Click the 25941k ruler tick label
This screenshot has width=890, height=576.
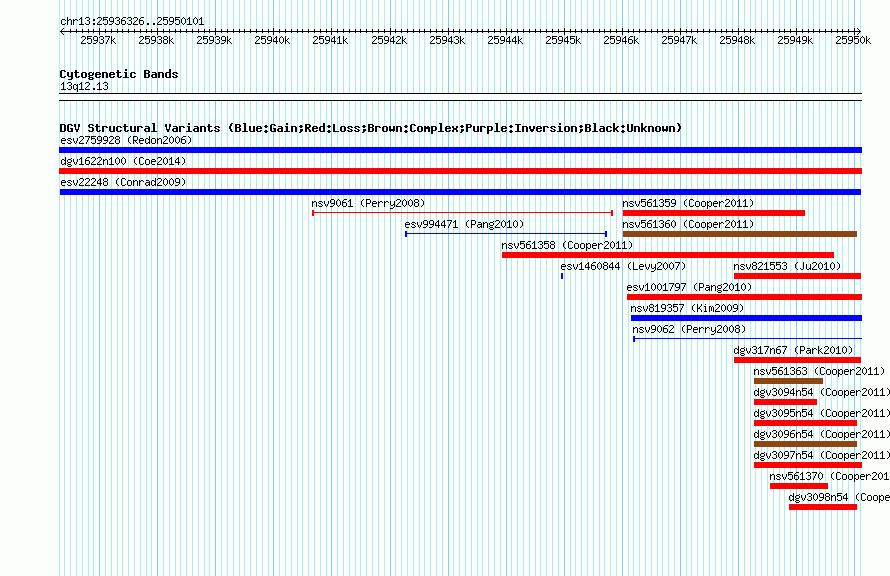(x=330, y=40)
